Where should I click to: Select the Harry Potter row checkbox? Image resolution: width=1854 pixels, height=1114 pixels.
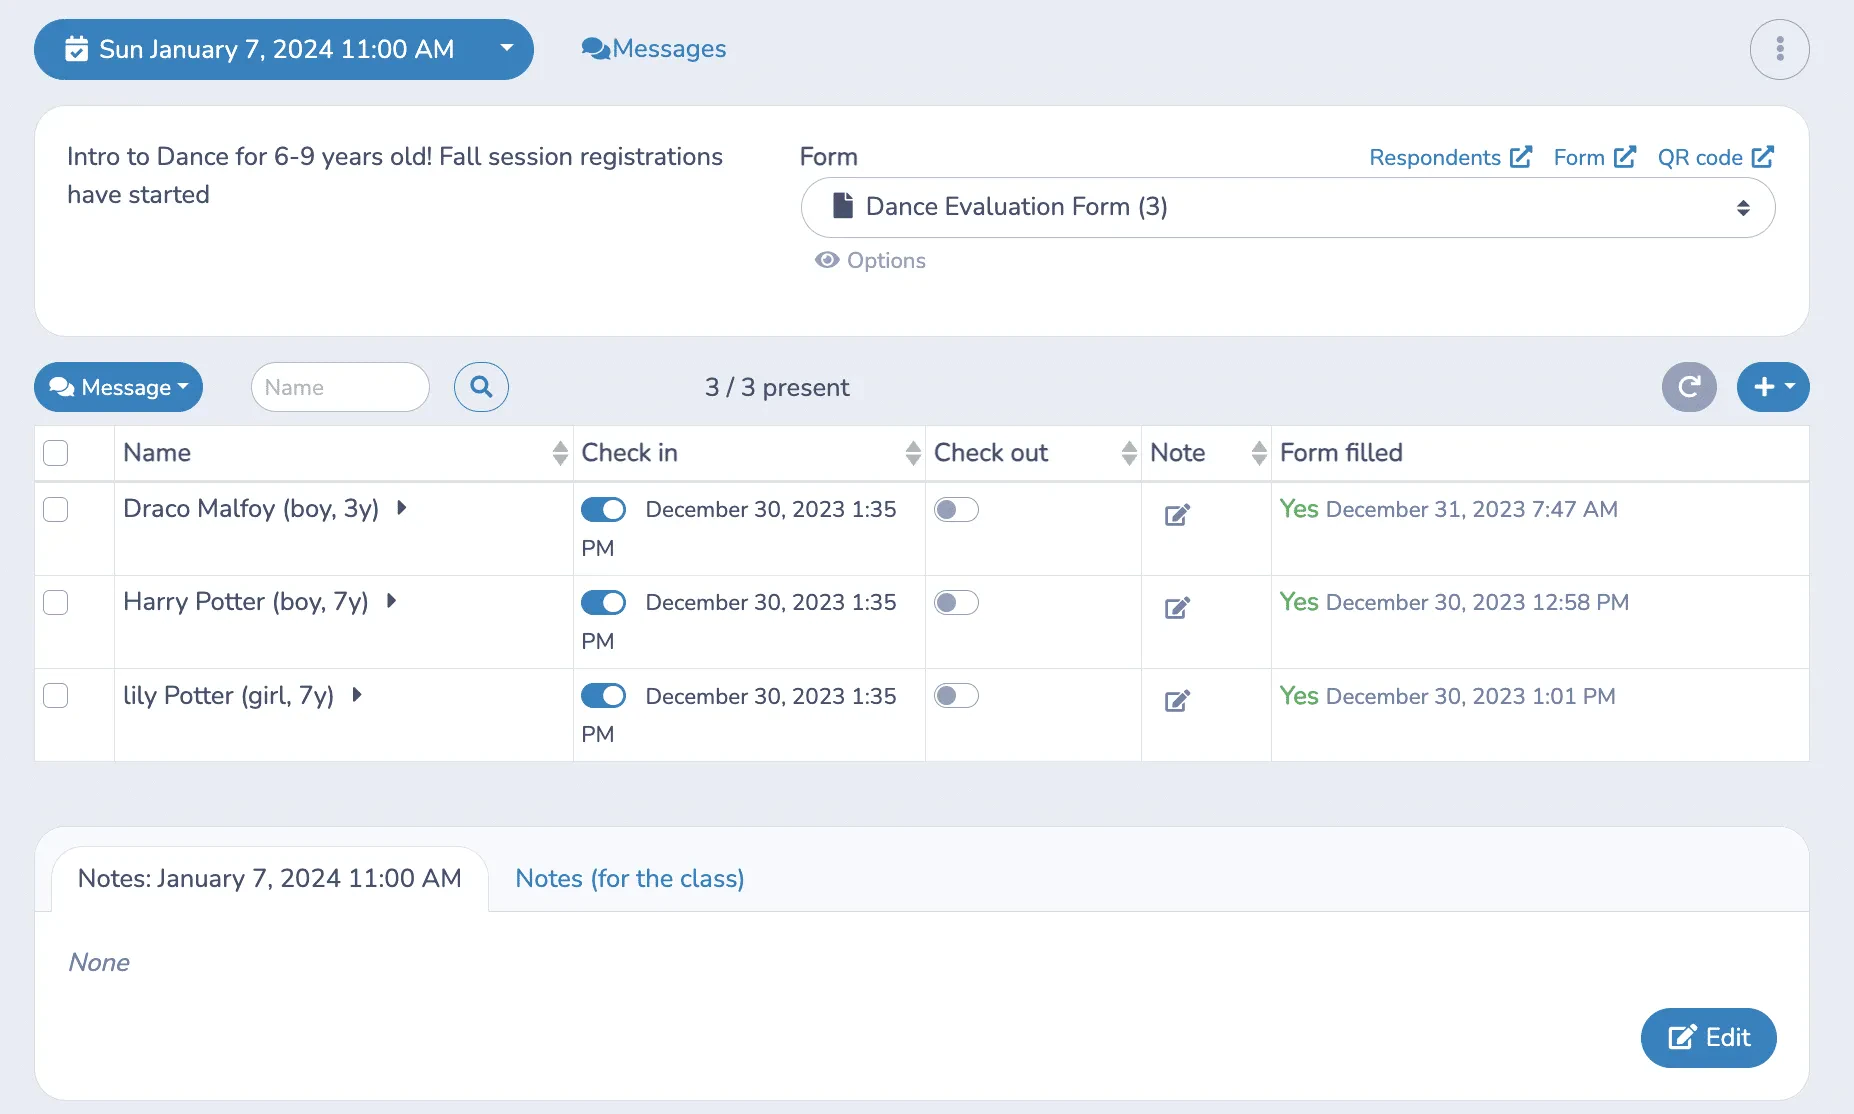(56, 602)
